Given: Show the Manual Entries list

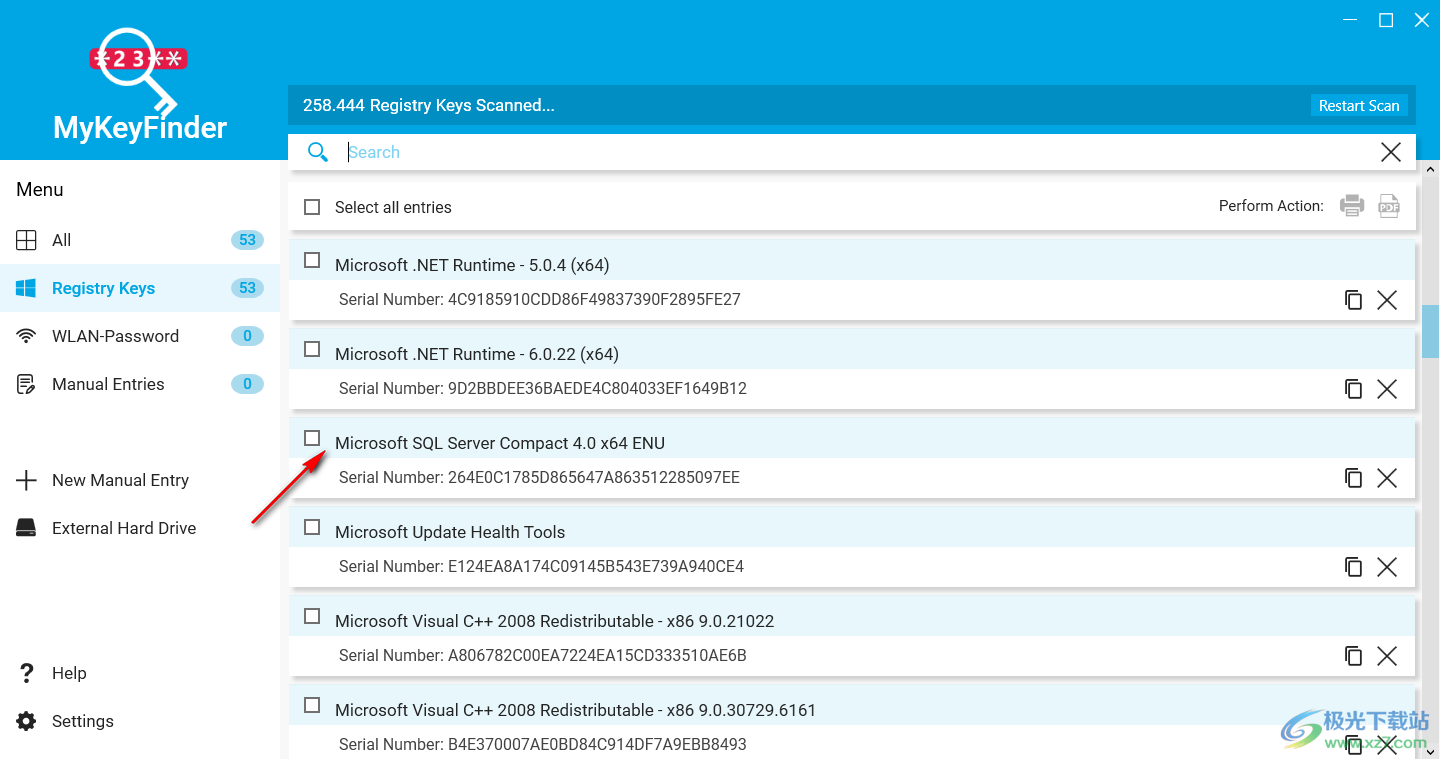Looking at the screenshot, I should point(140,384).
